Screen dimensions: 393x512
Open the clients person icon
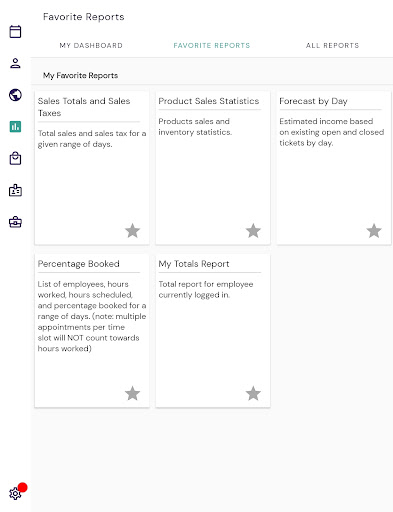15,63
